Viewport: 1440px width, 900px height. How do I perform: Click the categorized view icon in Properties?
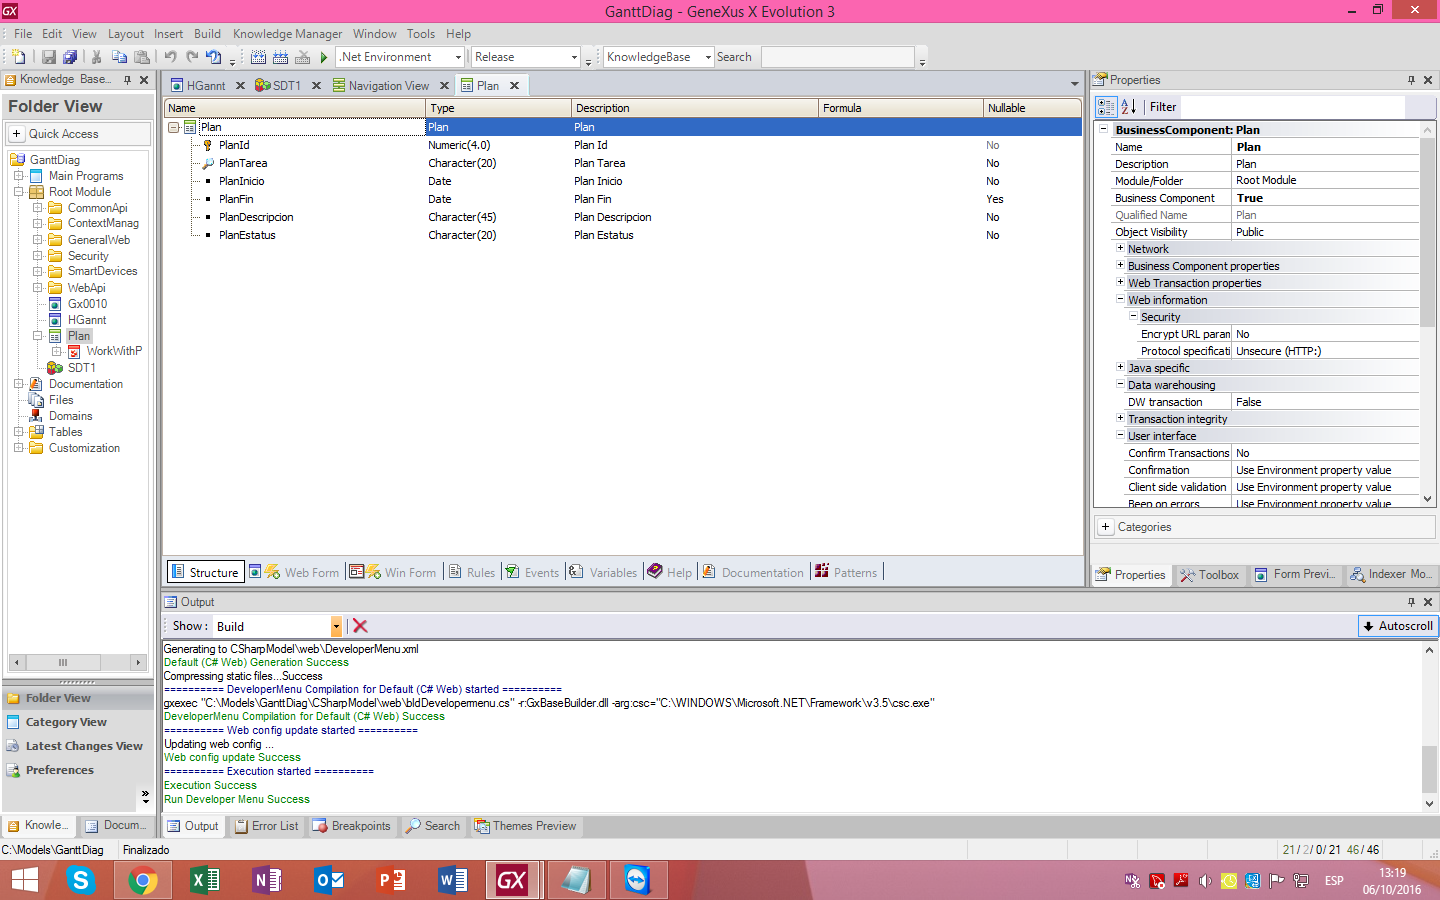[x=1106, y=107]
